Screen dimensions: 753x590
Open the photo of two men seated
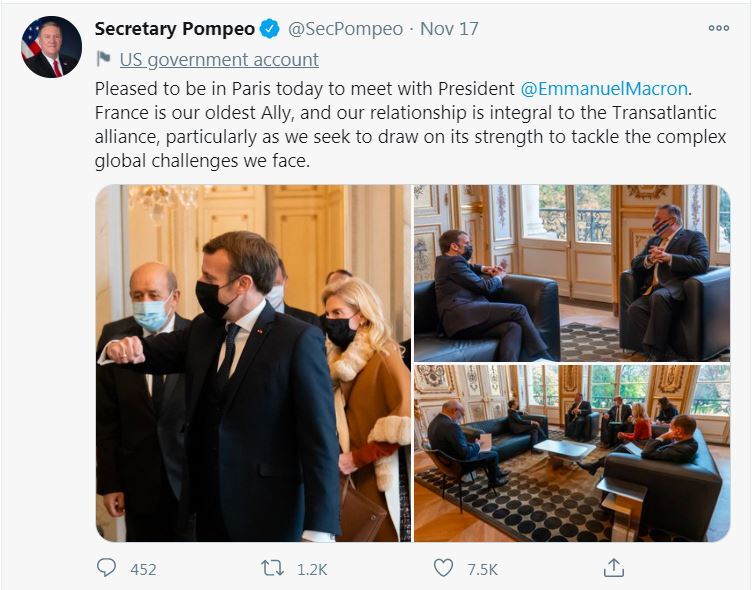[572, 272]
